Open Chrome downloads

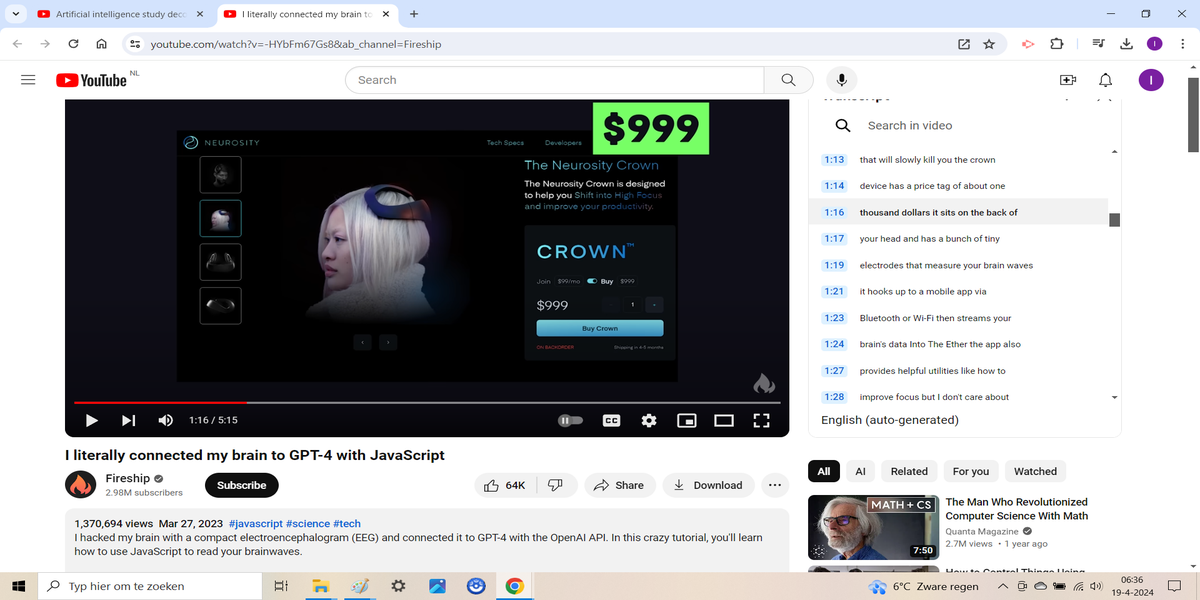click(x=1126, y=44)
